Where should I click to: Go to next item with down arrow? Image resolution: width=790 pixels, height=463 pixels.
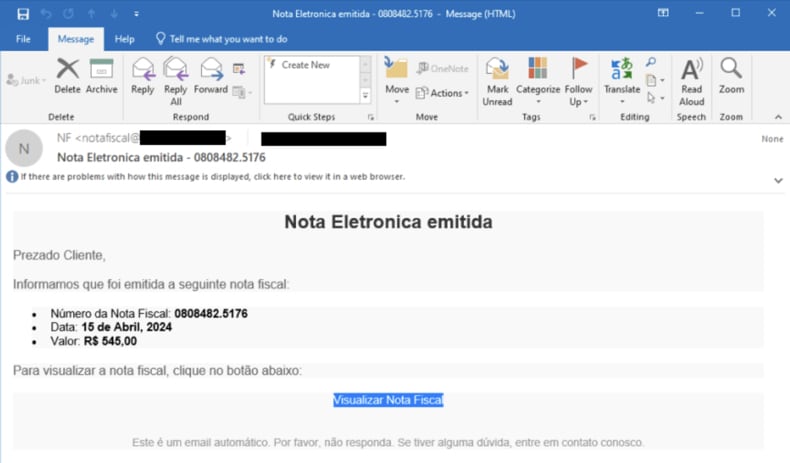[114, 14]
